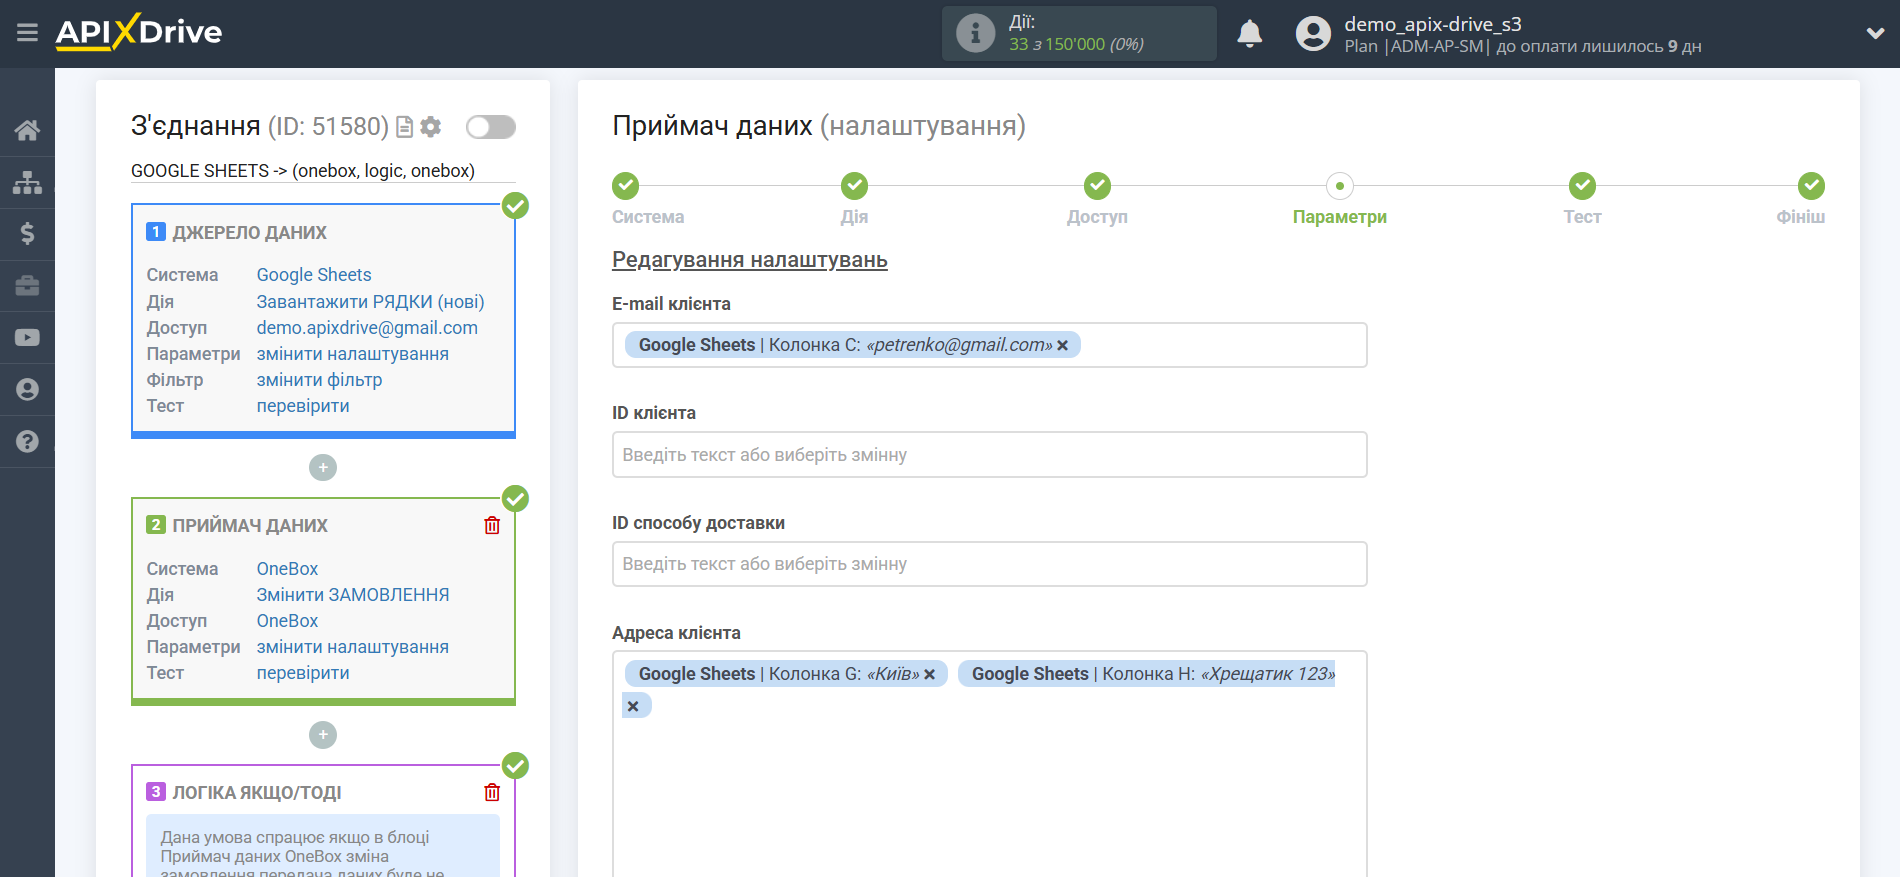1900x877 pixels.
Task: Go to the Тест step
Action: [x=1582, y=186]
